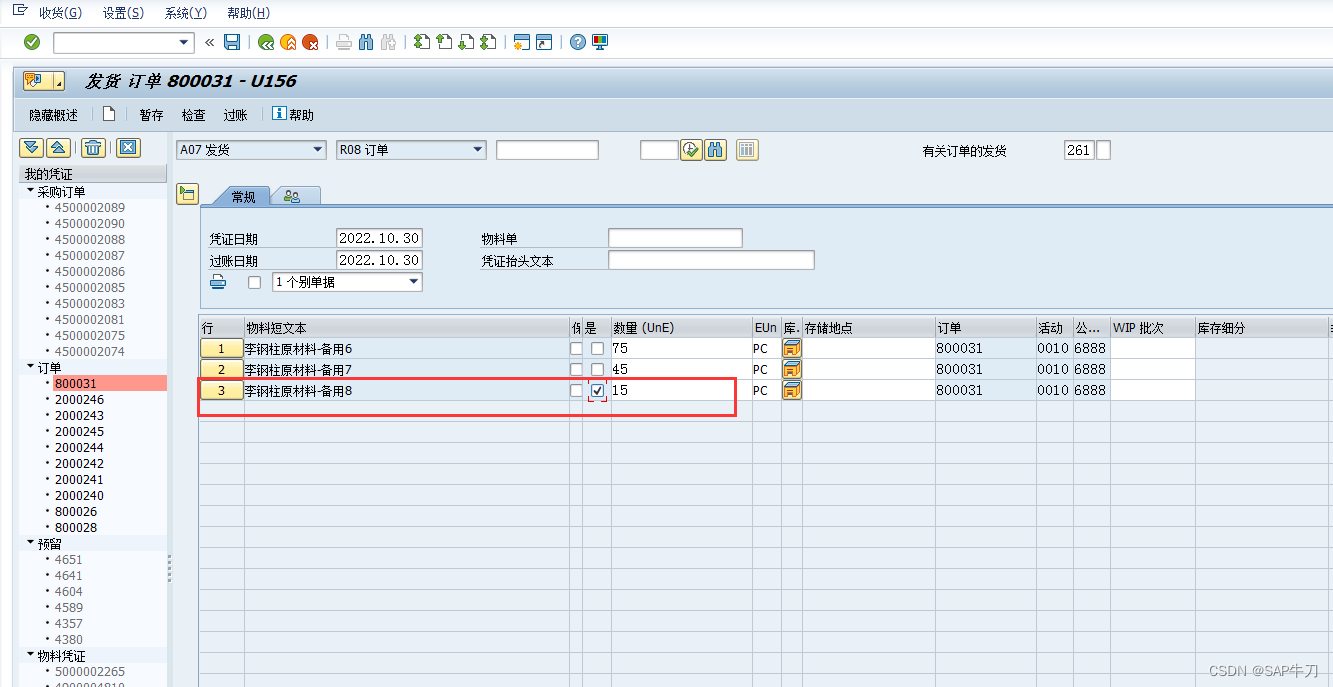This screenshot has height=687, width=1333.
Task: Click the green checkmark Enter icon
Action: 32,42
